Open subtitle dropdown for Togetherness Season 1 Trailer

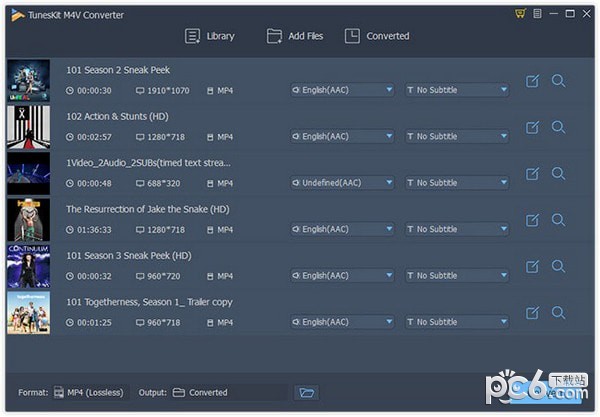pos(457,322)
